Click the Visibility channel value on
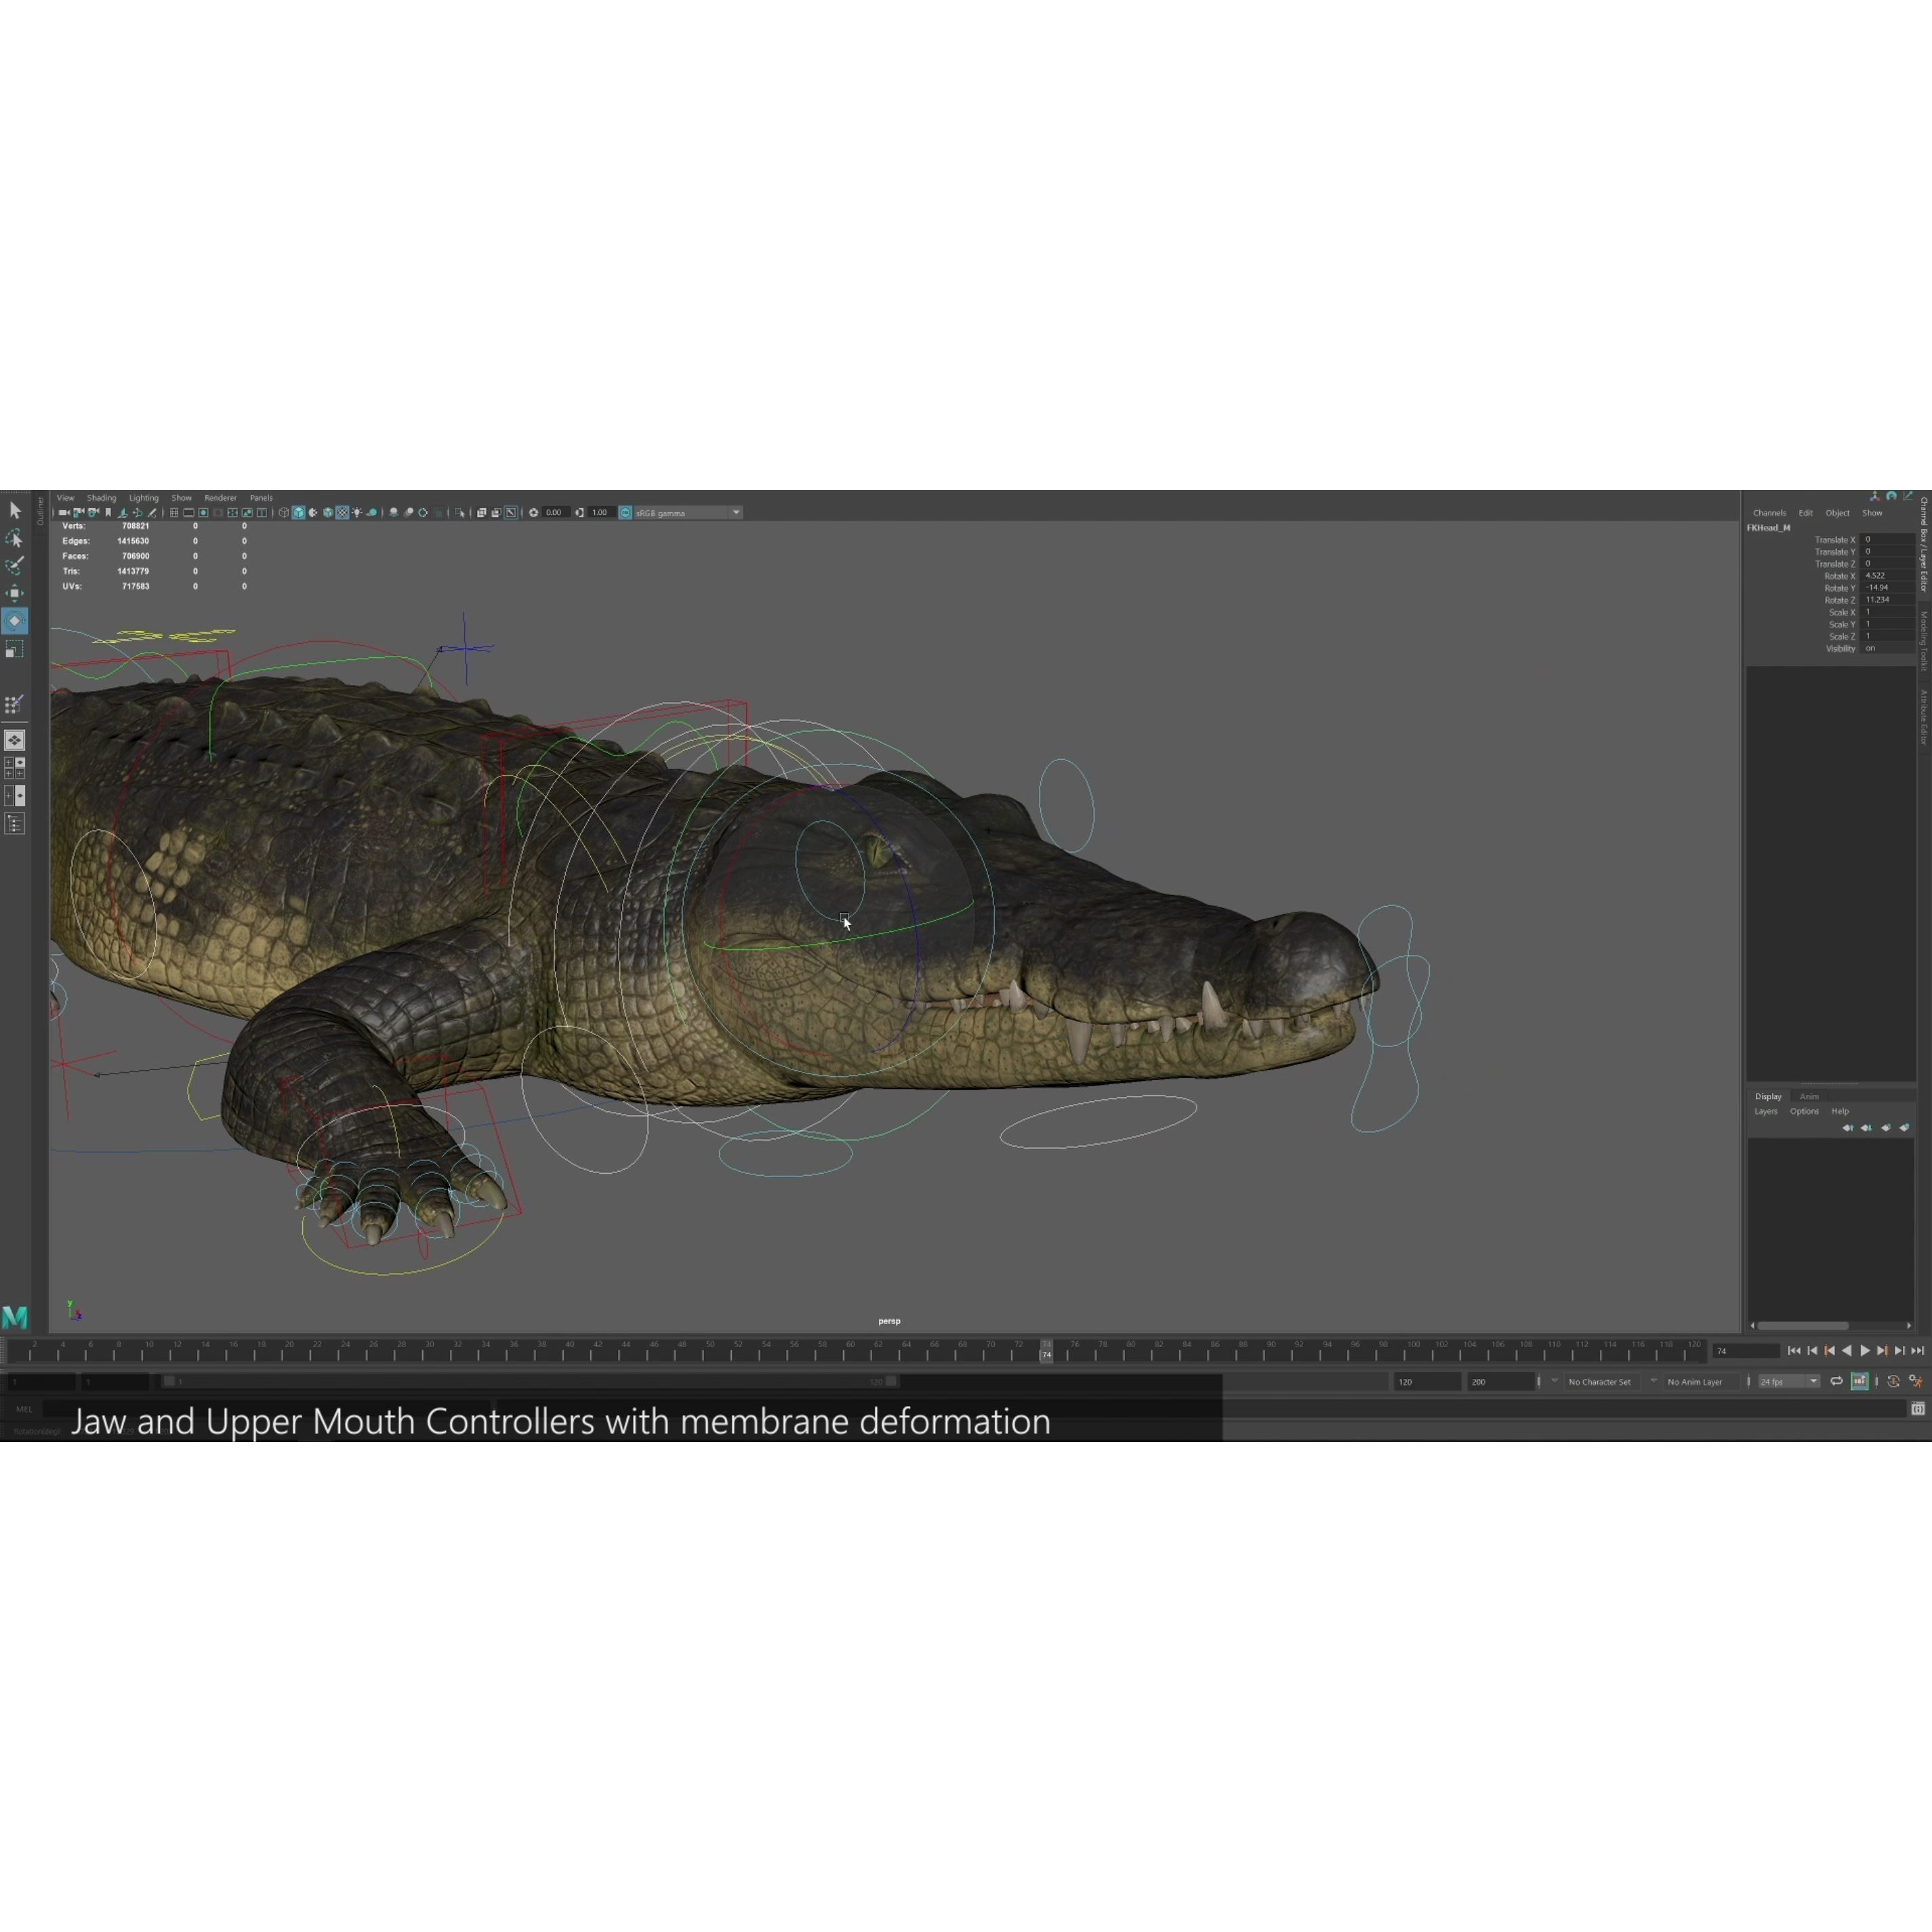1932x1932 pixels. [1888, 648]
